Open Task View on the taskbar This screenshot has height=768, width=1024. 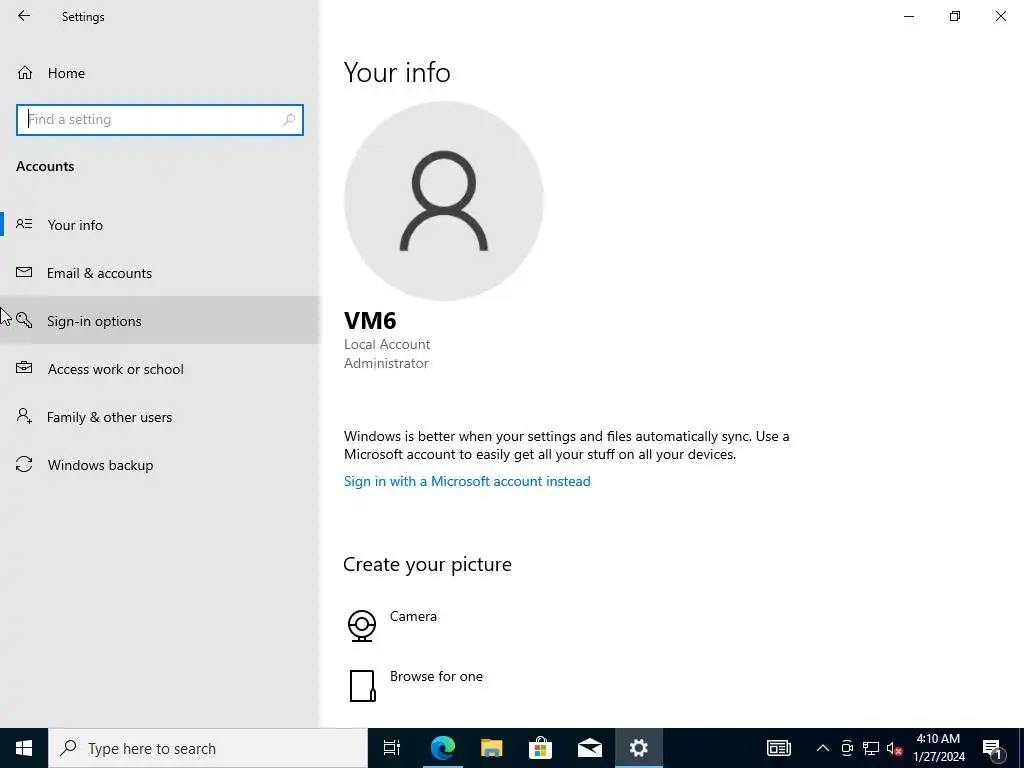tap(392, 748)
